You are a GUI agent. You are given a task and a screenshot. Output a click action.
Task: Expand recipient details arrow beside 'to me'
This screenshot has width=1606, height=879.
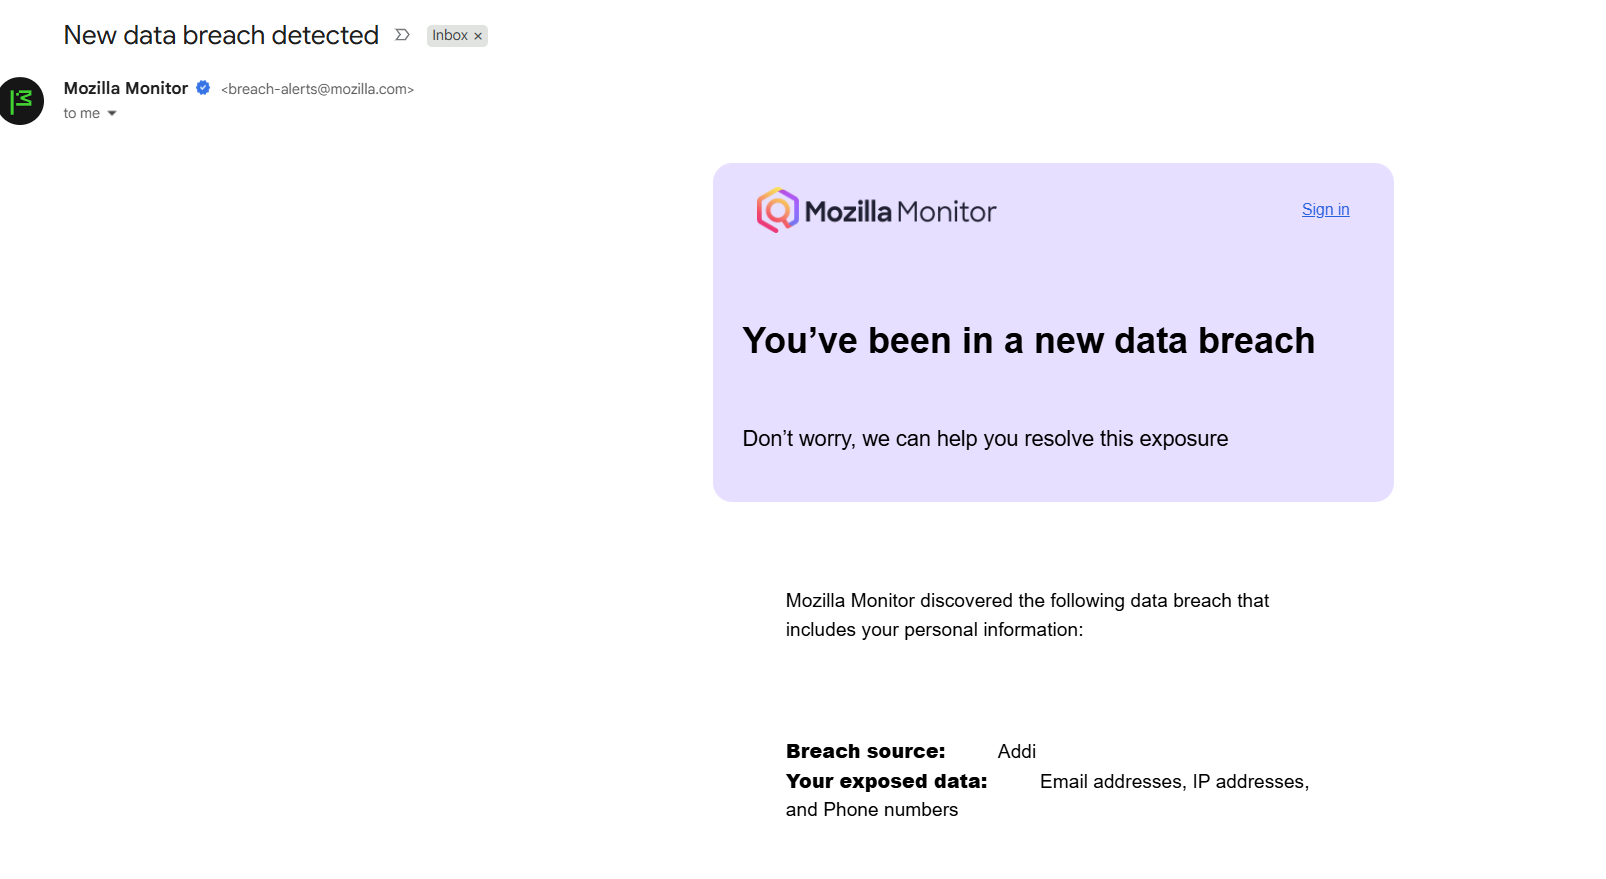[x=112, y=114]
